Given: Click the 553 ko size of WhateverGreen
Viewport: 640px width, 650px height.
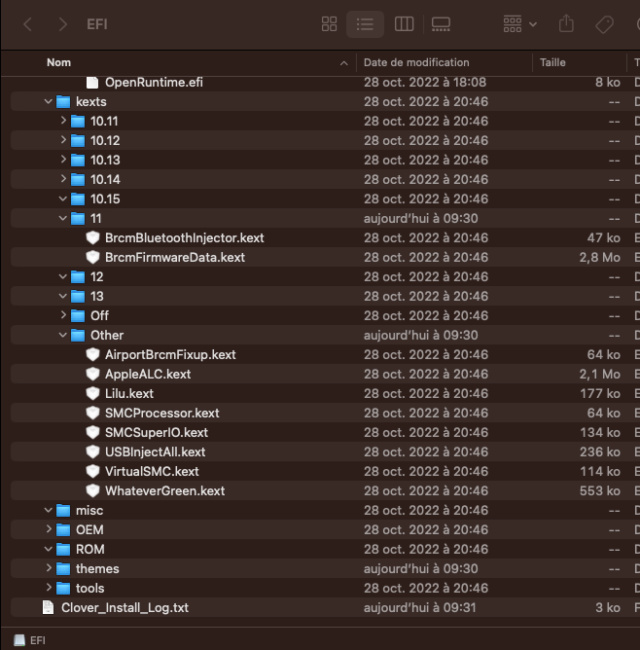Looking at the screenshot, I should click(x=600, y=491).
